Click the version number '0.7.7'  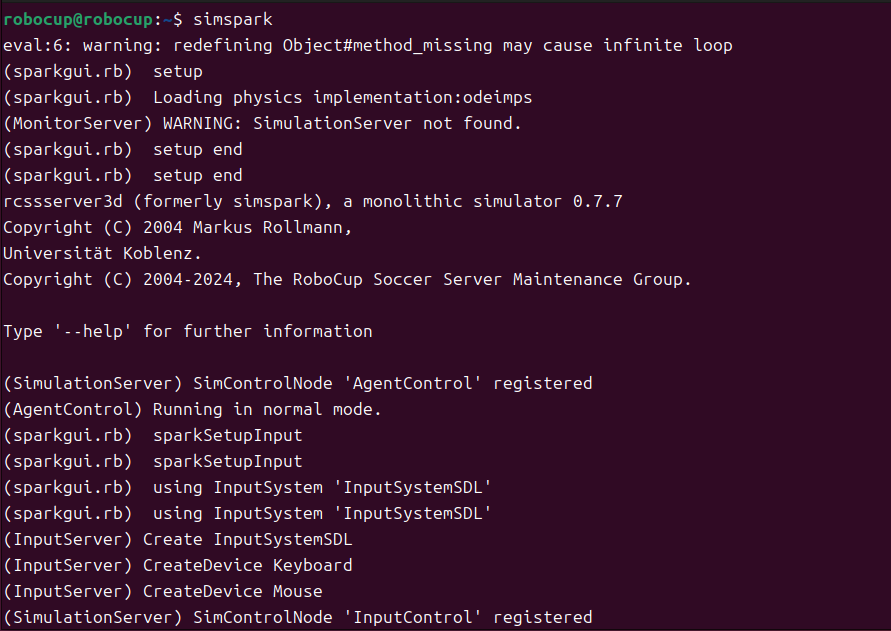point(597,201)
